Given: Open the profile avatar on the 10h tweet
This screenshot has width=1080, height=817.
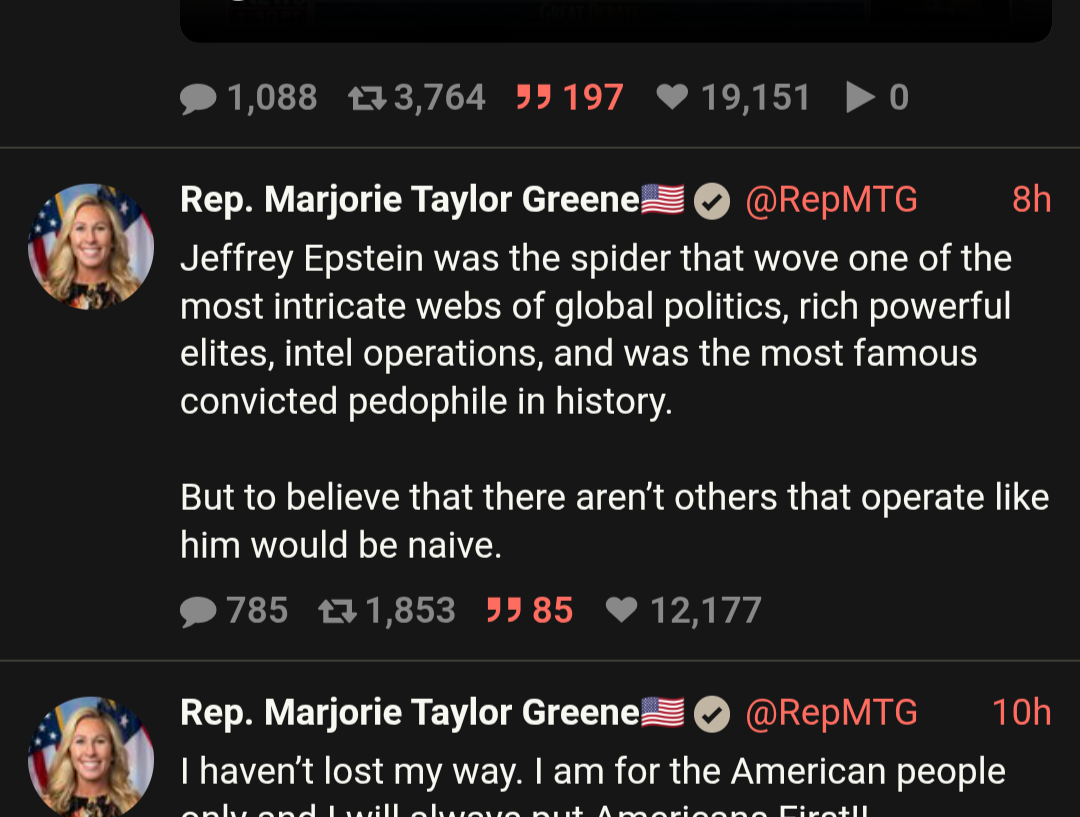Looking at the screenshot, I should point(91,757).
